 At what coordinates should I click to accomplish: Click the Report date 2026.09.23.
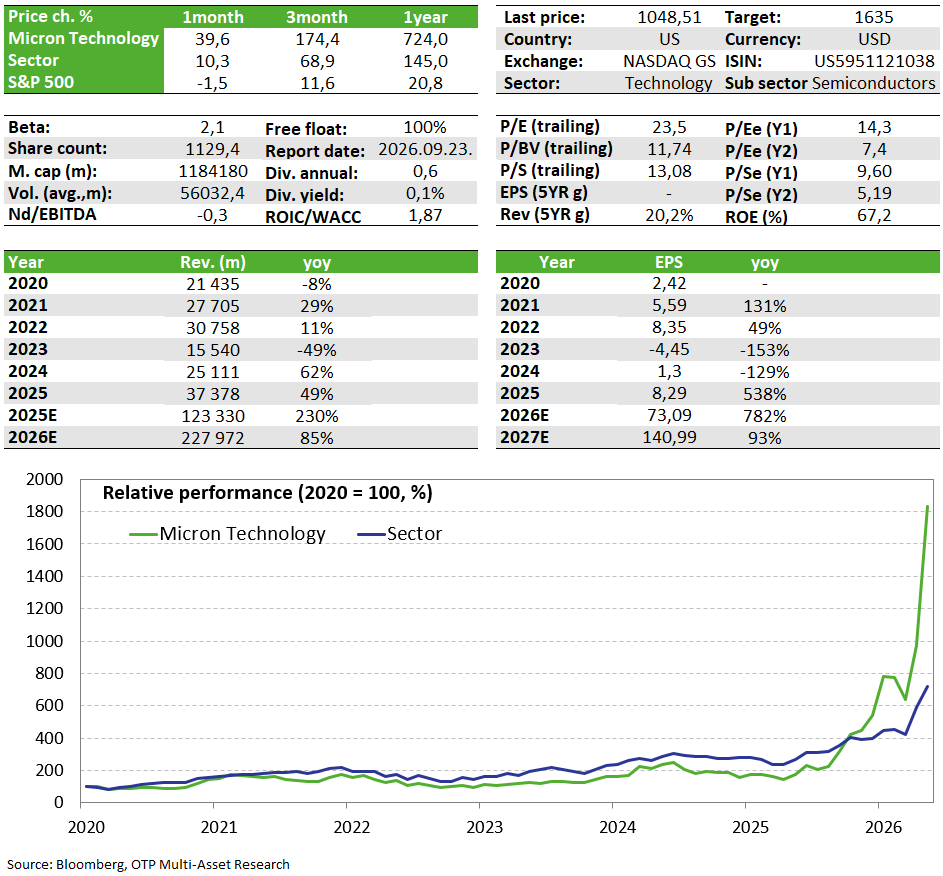[x=425, y=150]
